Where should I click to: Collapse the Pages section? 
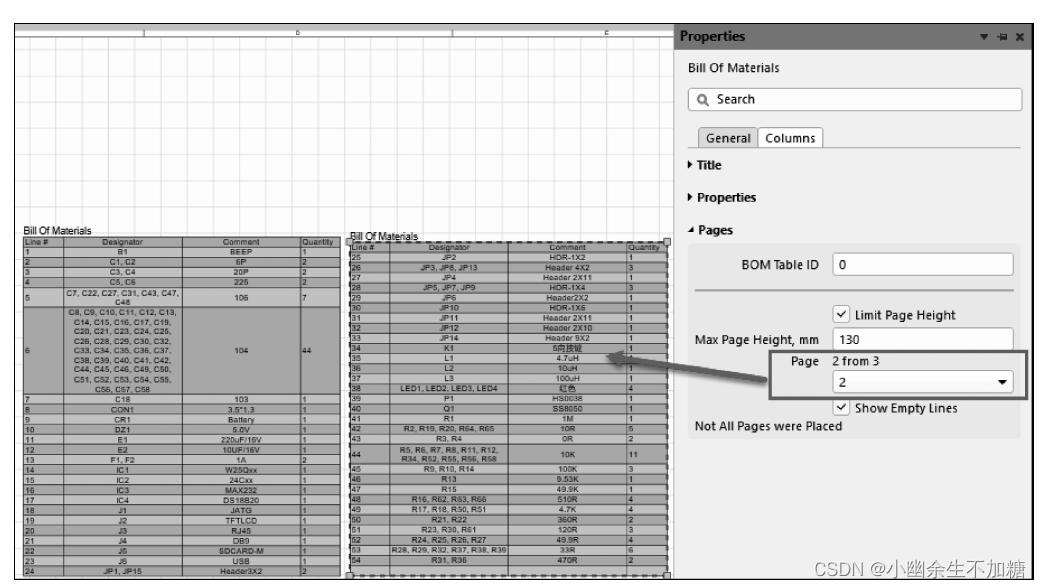coord(710,230)
